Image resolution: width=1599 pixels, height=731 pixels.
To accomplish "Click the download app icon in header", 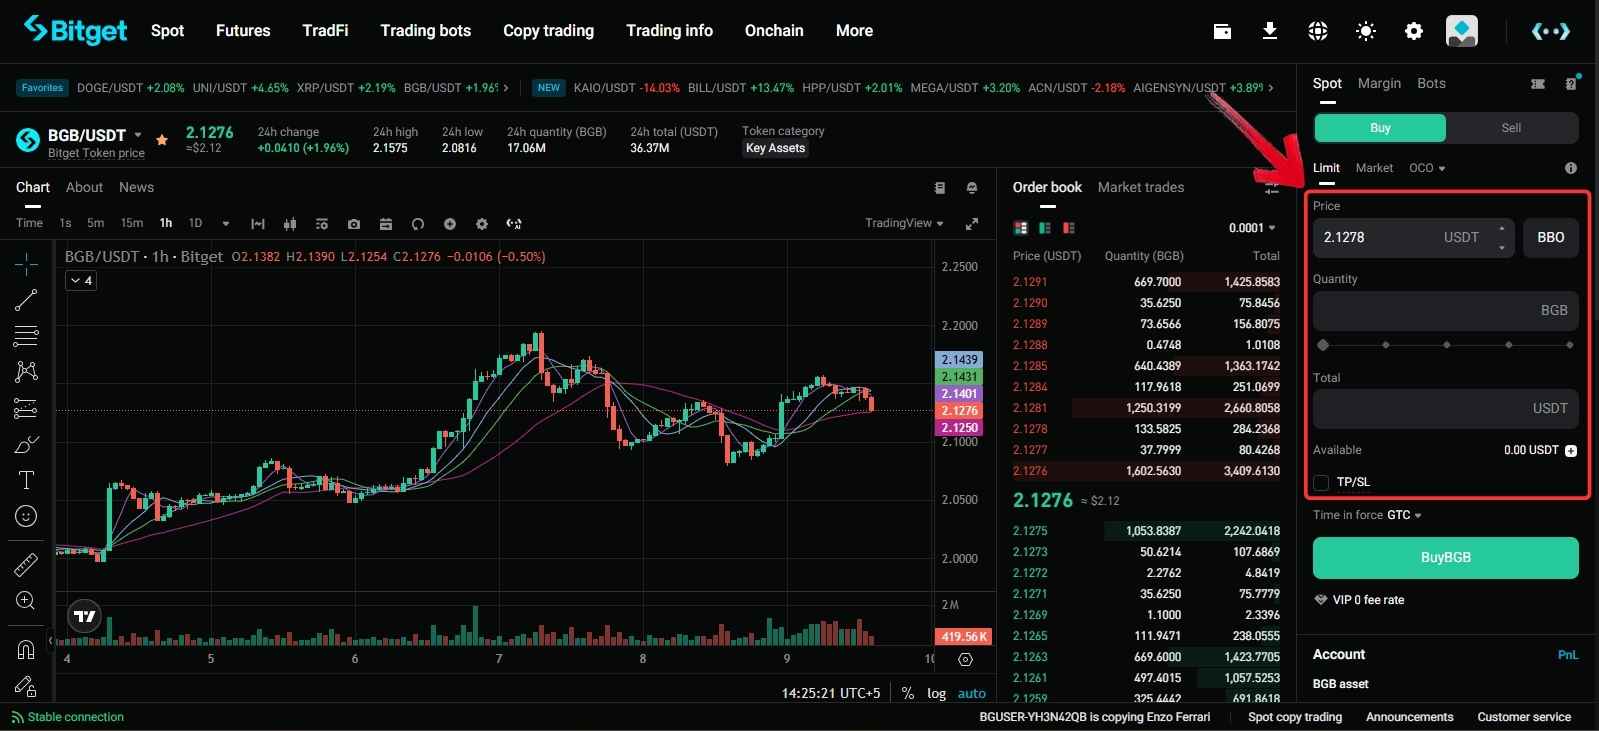I will (x=1270, y=31).
